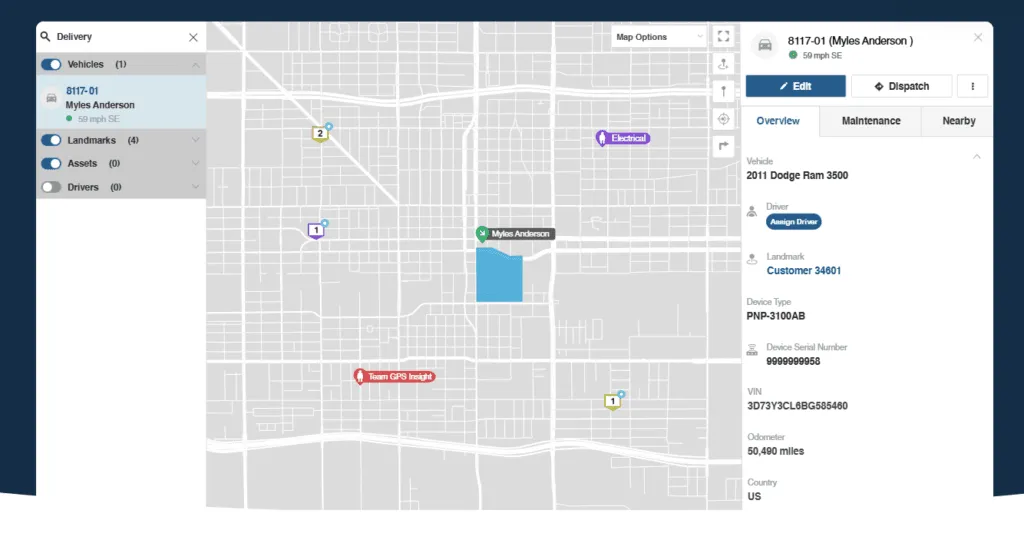Screen dimensions: 1024x550
Task: Open the Customer 34601 landmark link
Action: point(803,270)
